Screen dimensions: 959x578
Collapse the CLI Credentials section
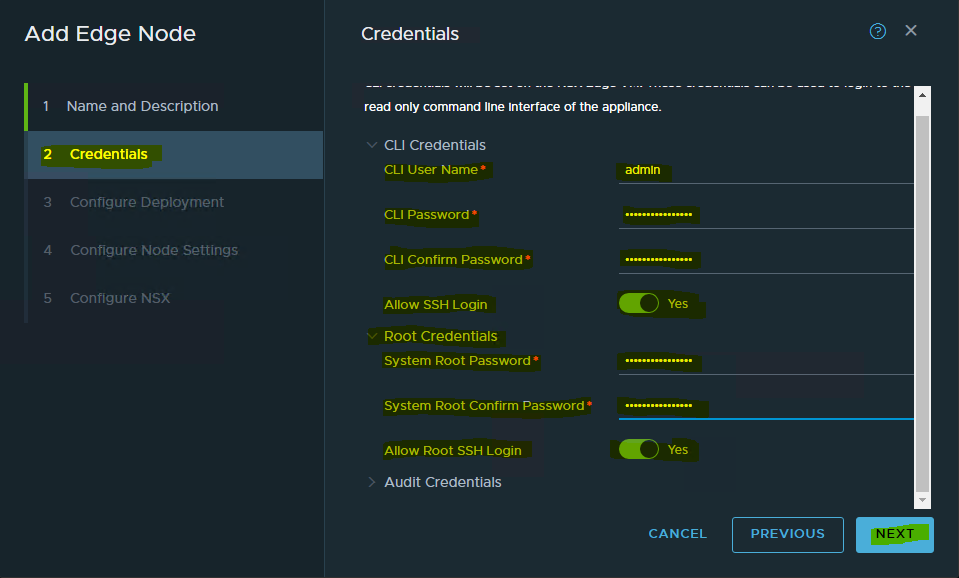pyautogui.click(x=371, y=145)
